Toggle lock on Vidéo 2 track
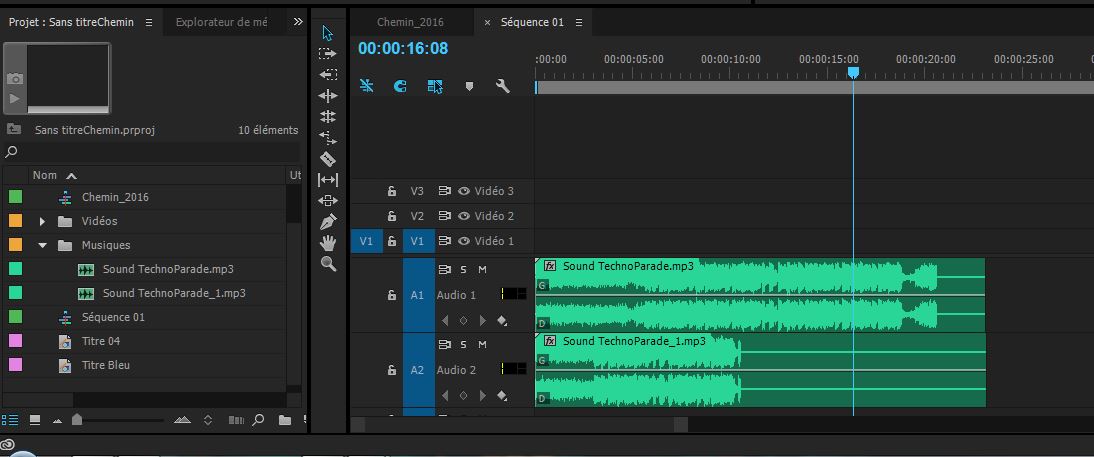The image size is (1094, 457). [x=392, y=216]
